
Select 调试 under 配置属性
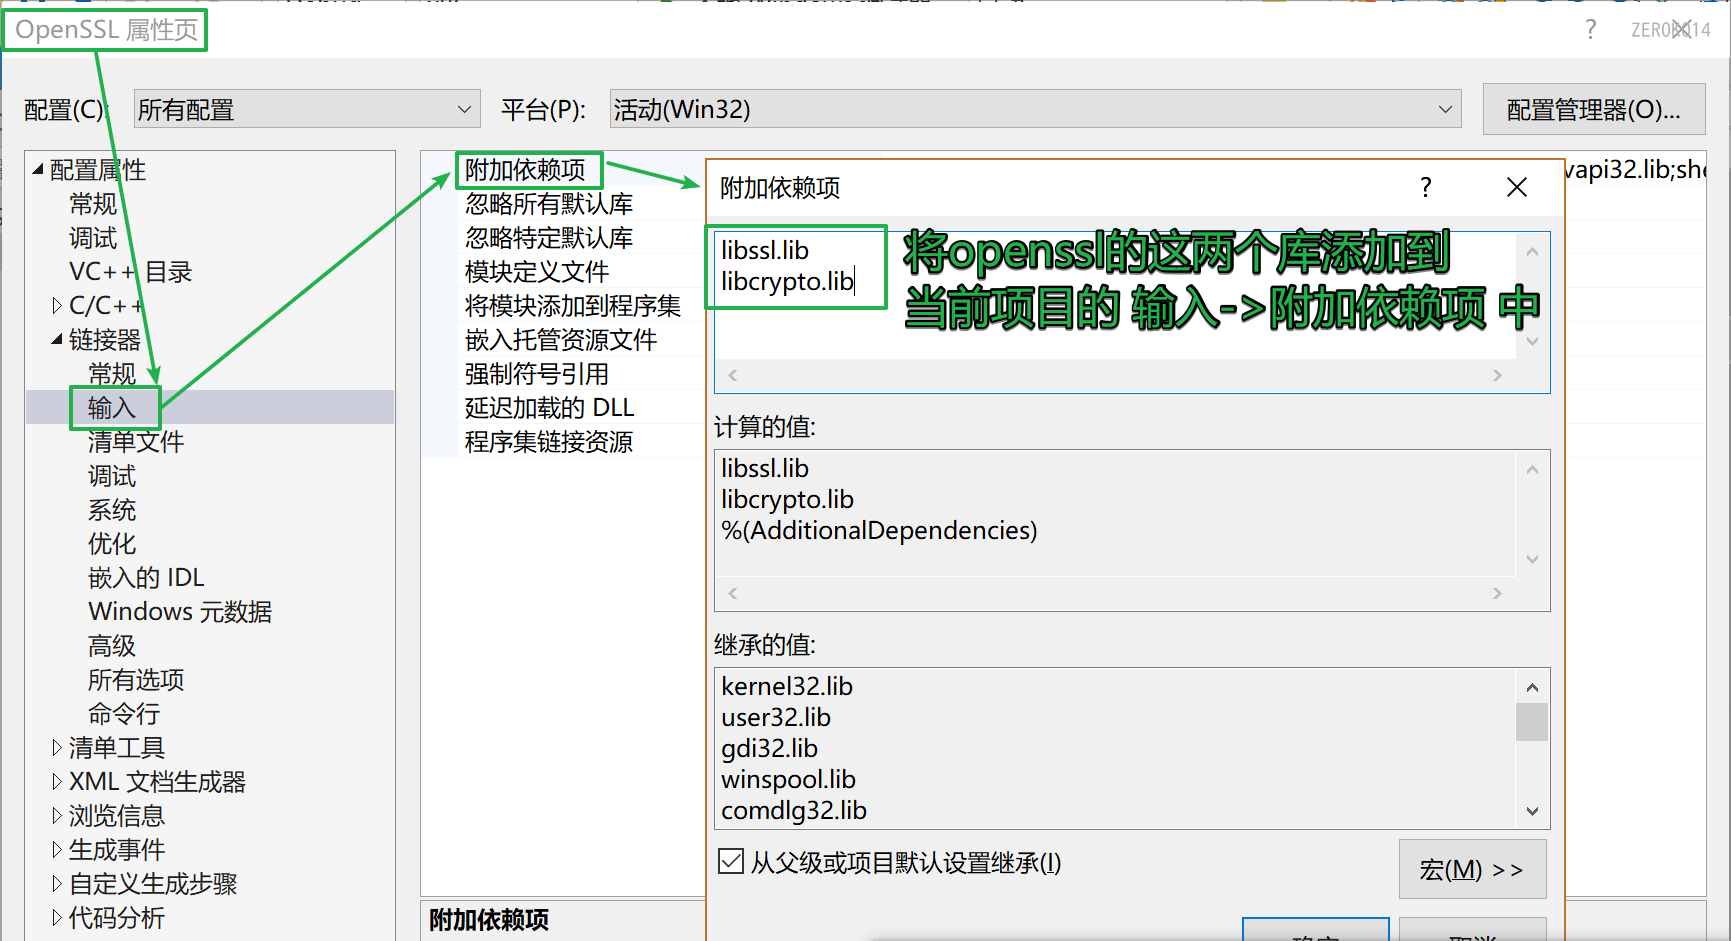[x=93, y=238]
